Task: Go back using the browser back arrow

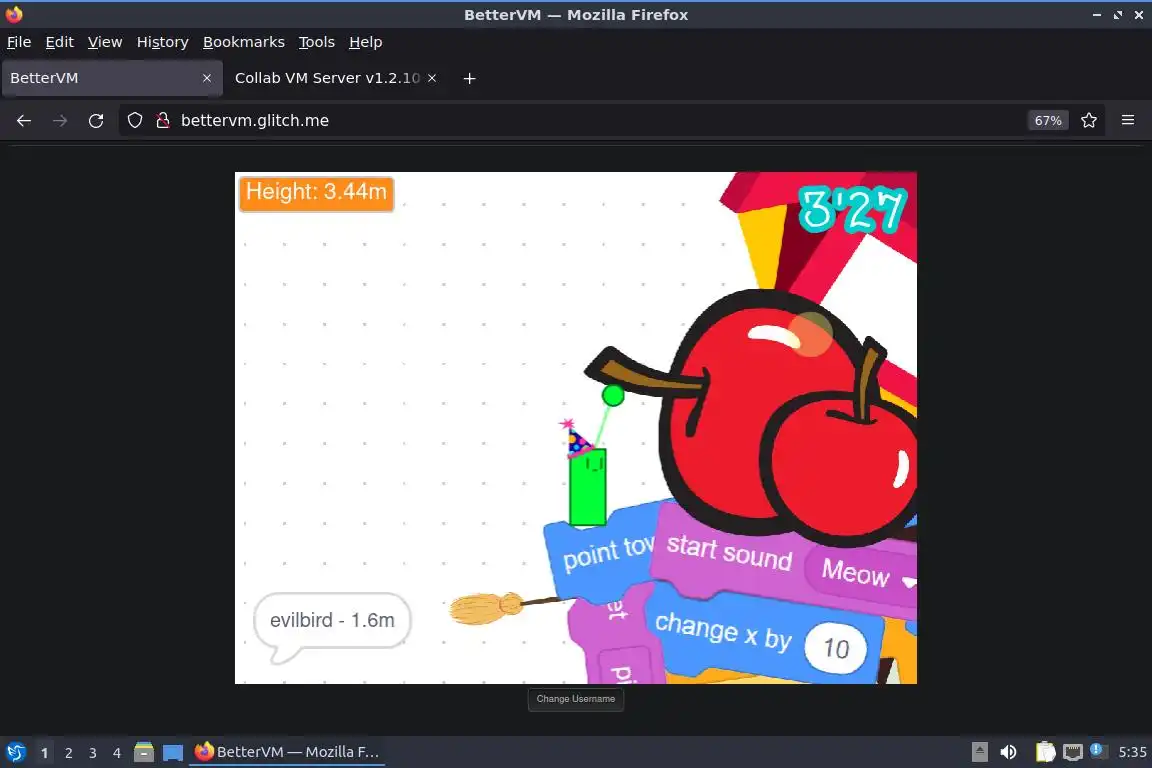Action: click(24, 121)
